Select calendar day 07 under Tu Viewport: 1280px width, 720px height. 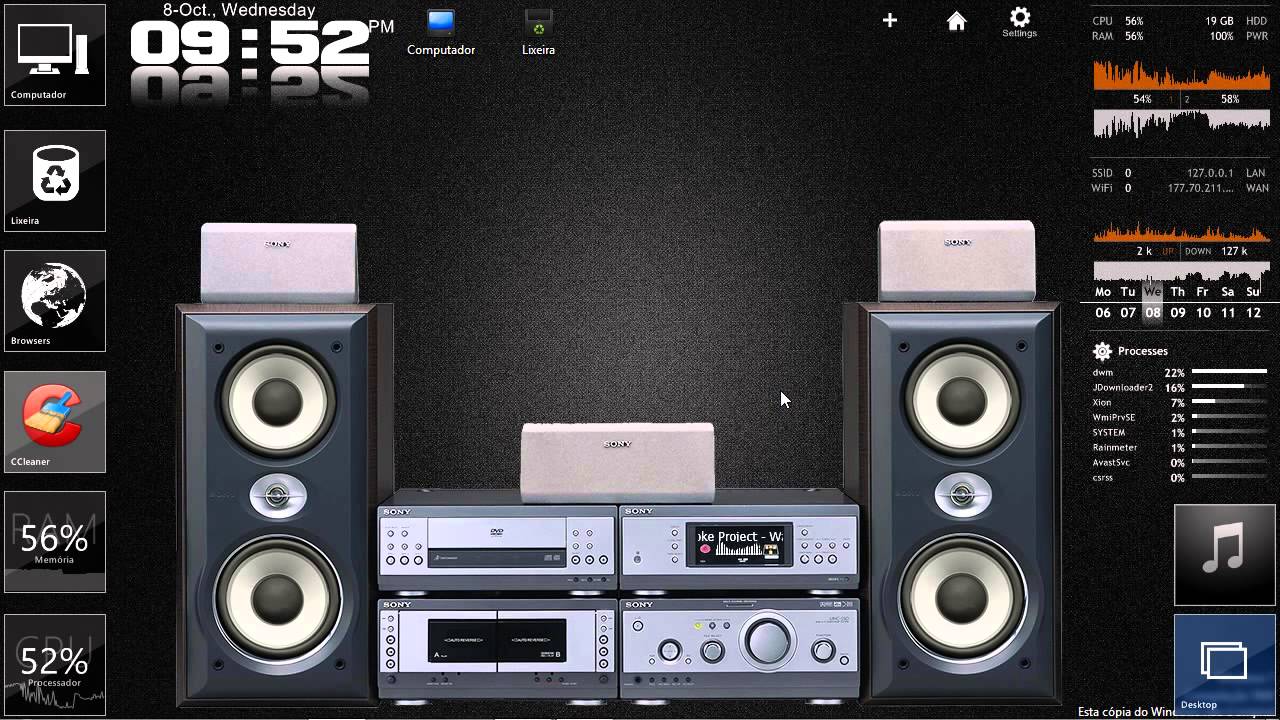[1128, 313]
